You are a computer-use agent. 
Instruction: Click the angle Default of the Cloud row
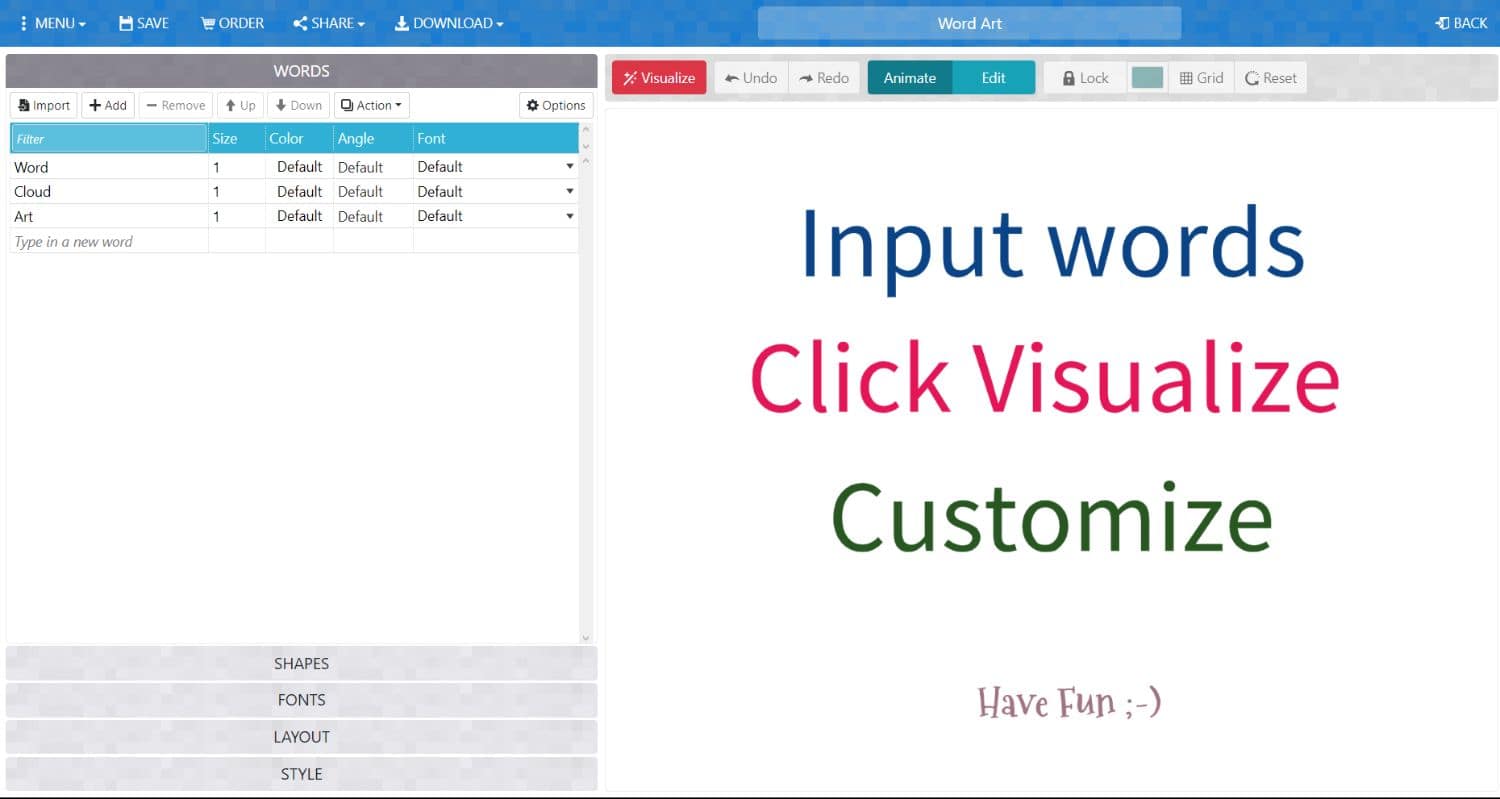coord(373,191)
